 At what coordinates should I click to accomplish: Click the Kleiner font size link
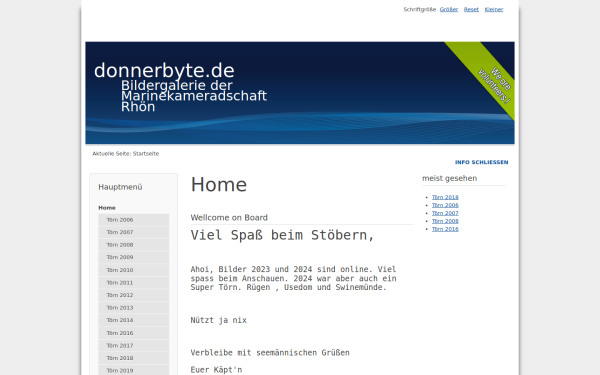[x=494, y=10]
